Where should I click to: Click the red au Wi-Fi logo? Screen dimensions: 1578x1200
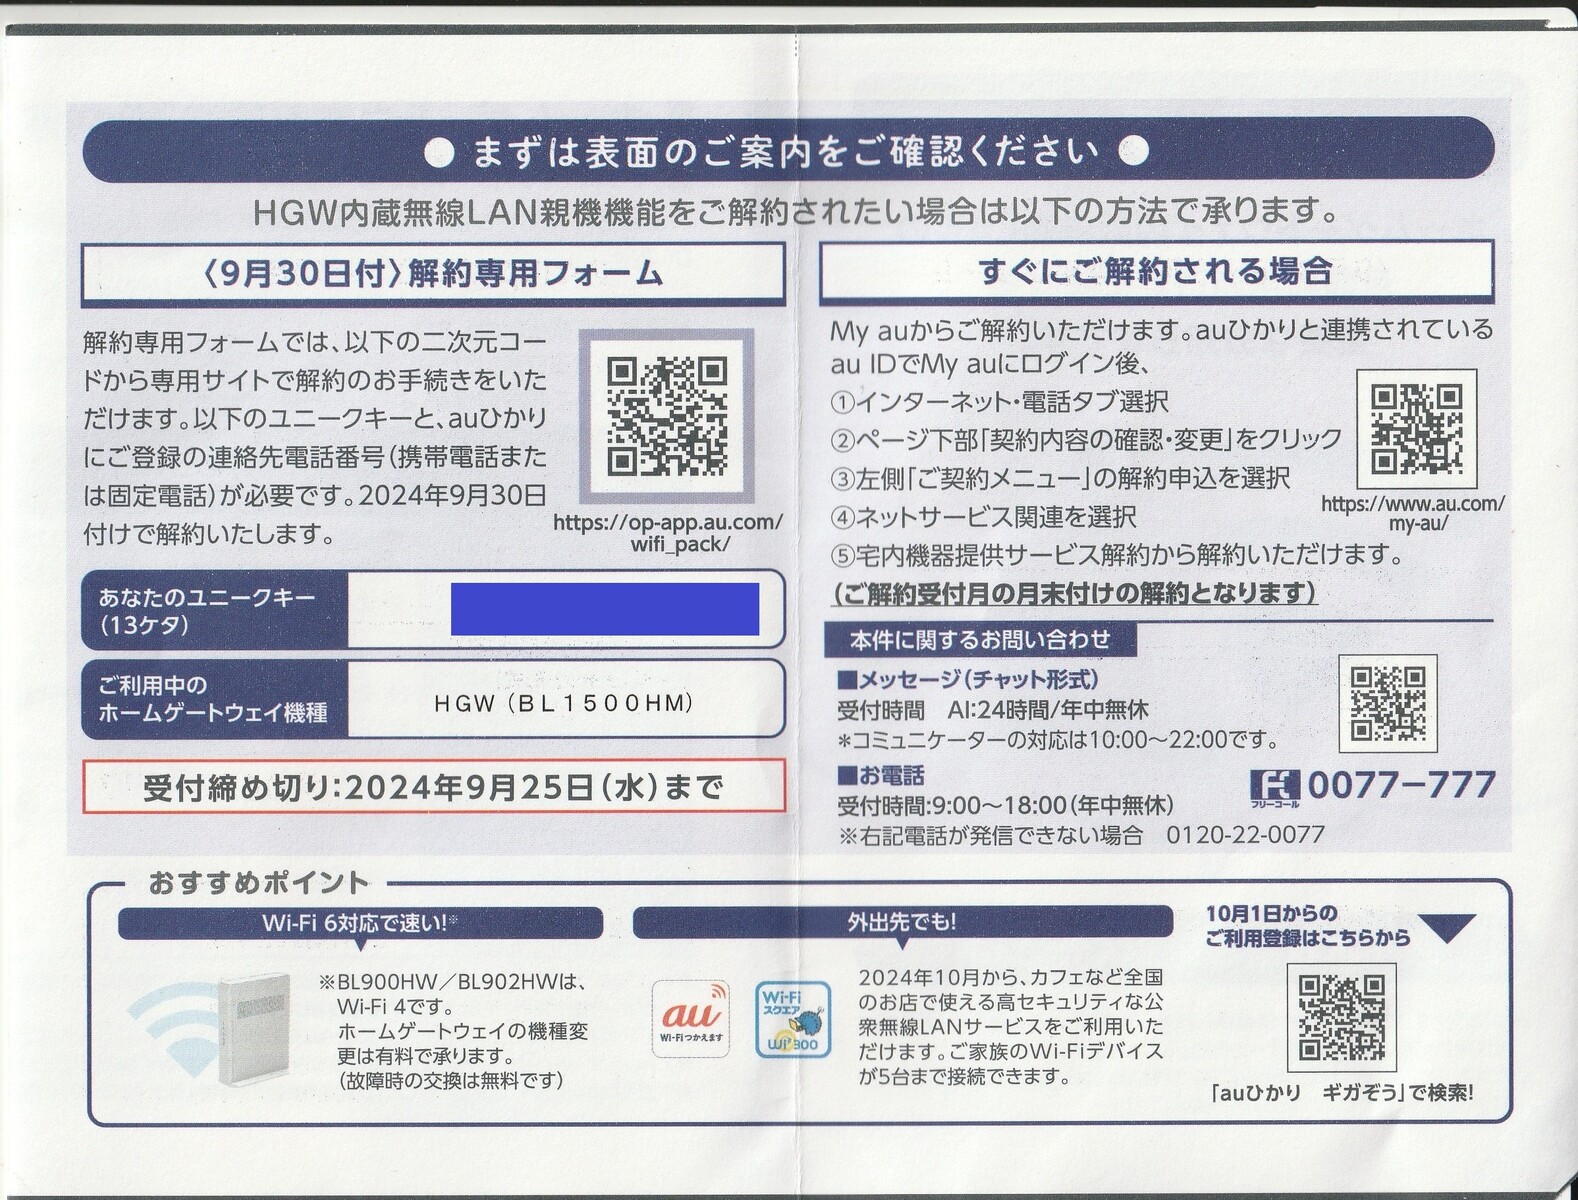pyautogui.click(x=690, y=1018)
